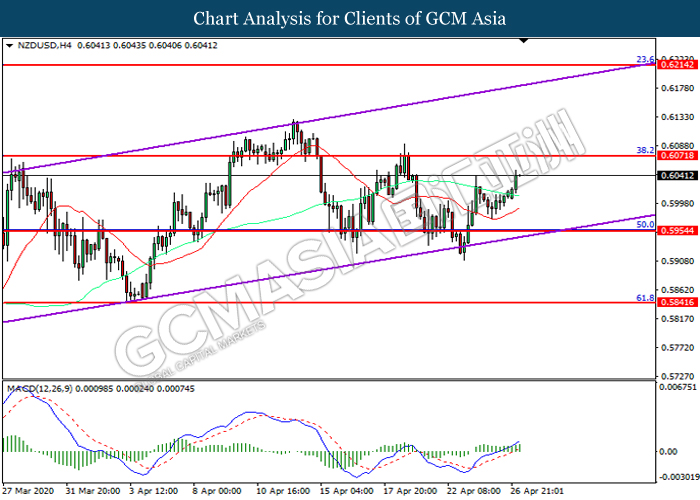Click the 0.61330 price axis value

point(677,117)
